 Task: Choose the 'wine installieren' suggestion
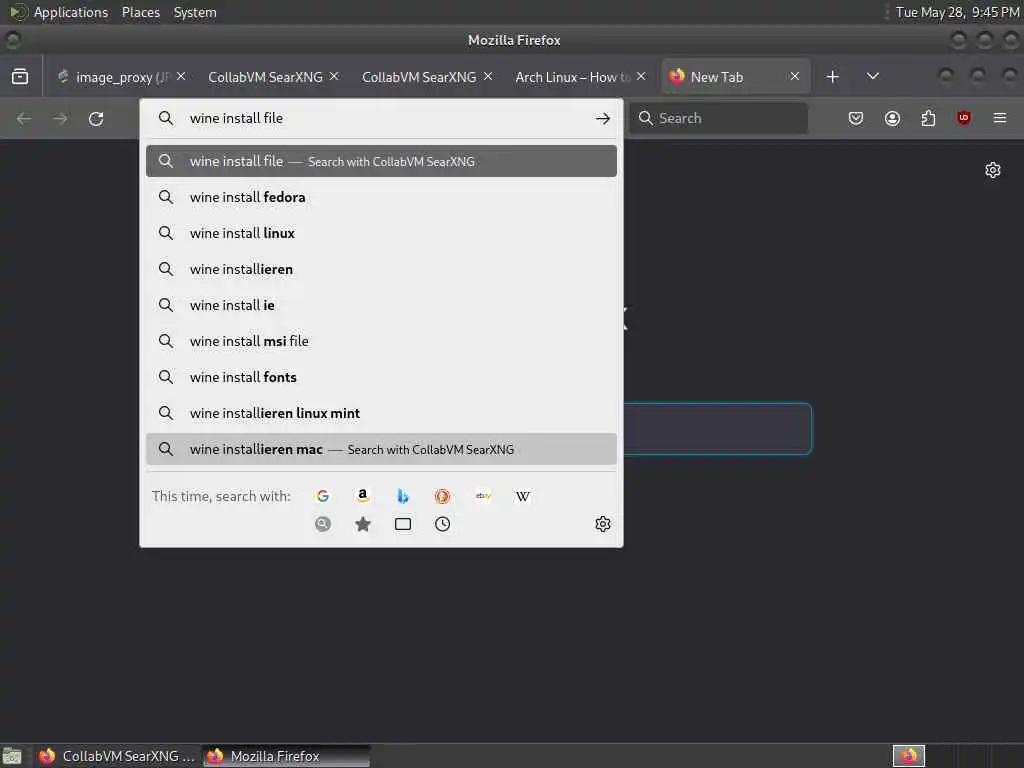(381, 269)
